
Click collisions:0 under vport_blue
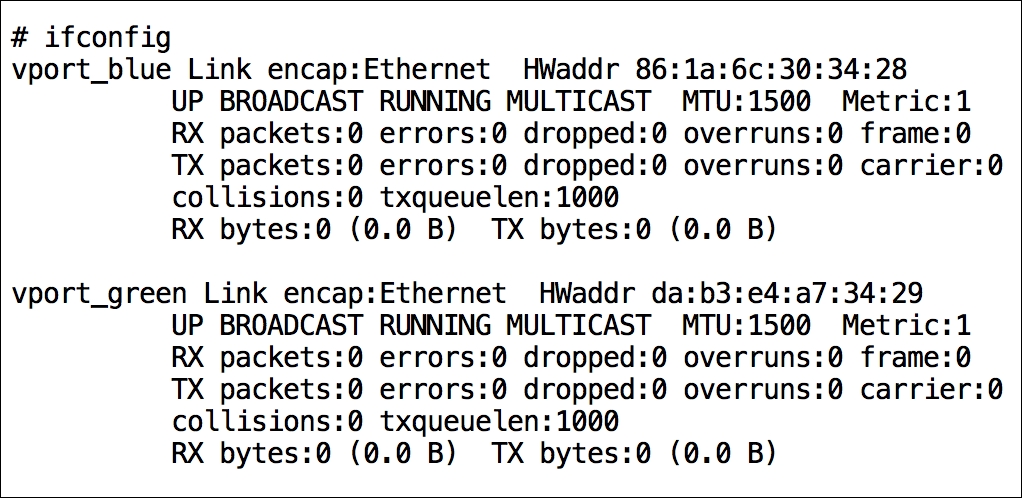click(267, 198)
